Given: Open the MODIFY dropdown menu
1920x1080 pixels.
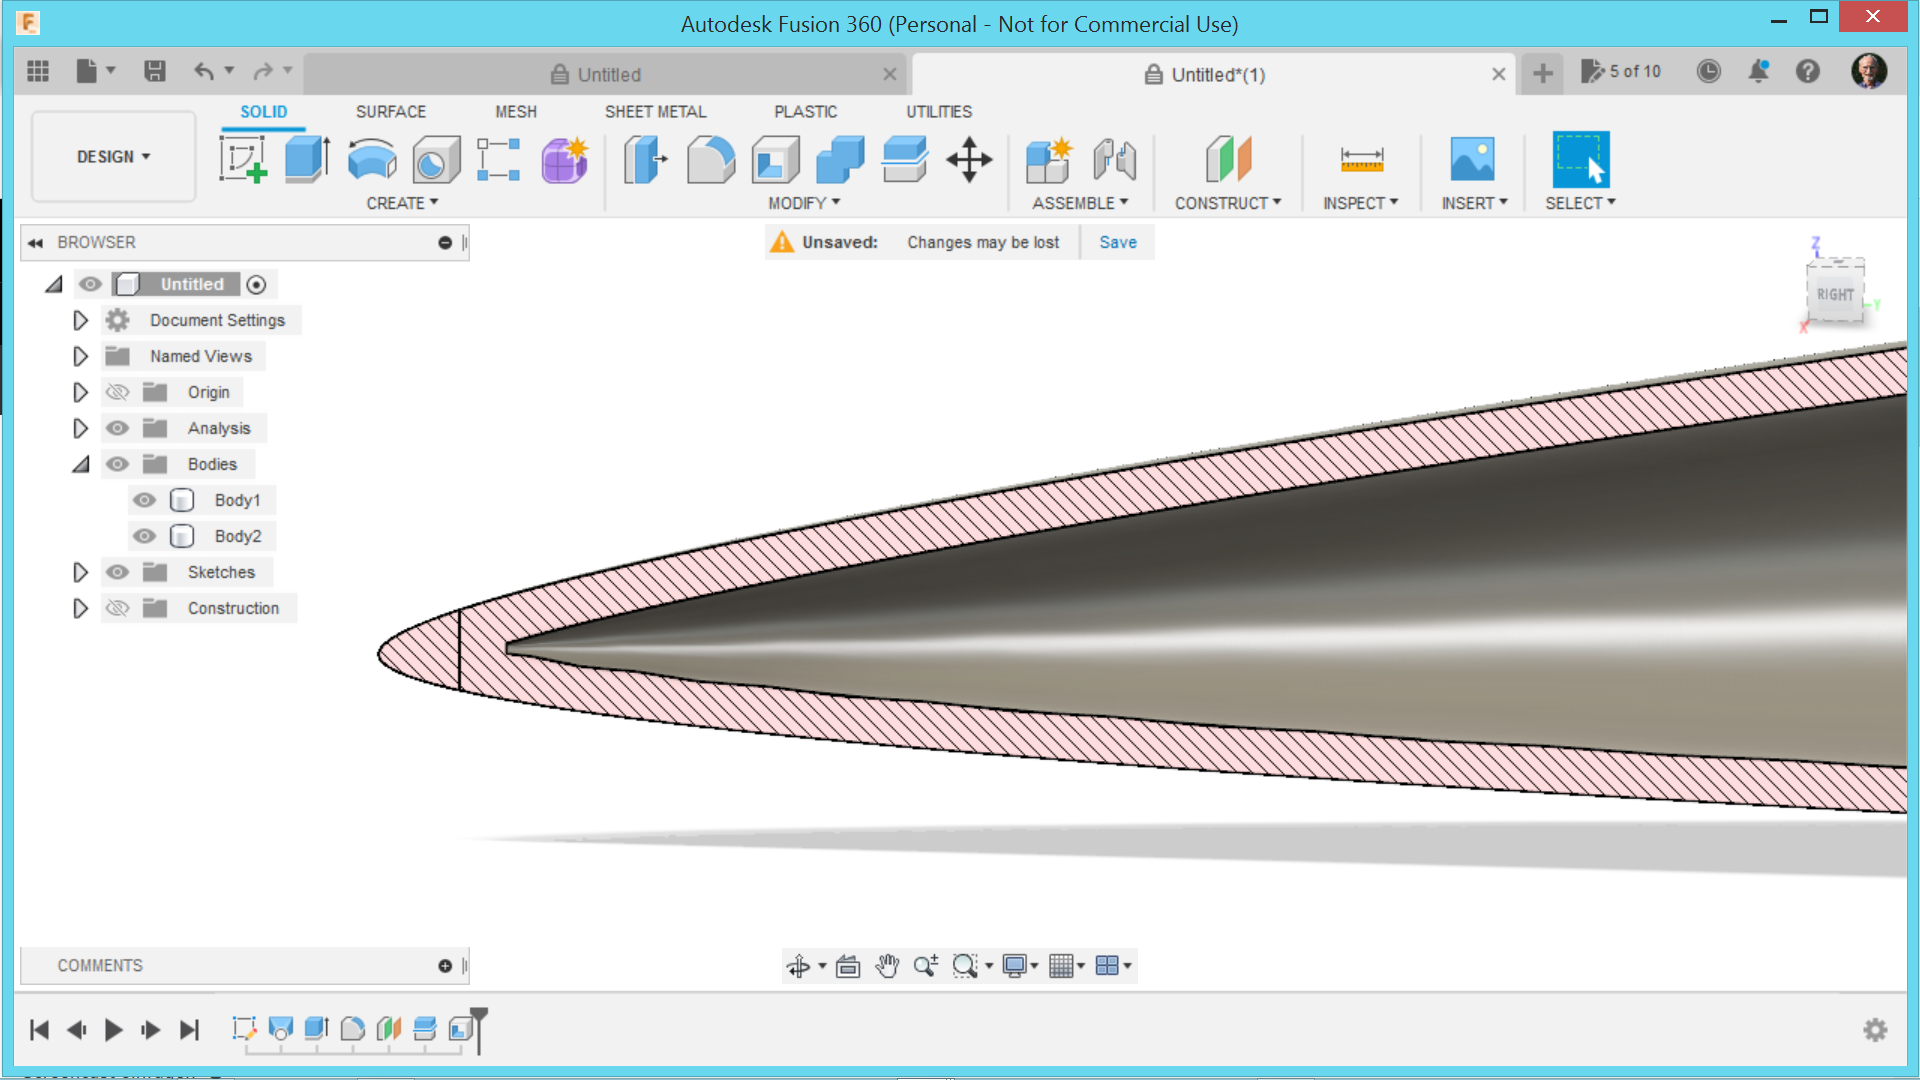Looking at the screenshot, I should coord(803,202).
